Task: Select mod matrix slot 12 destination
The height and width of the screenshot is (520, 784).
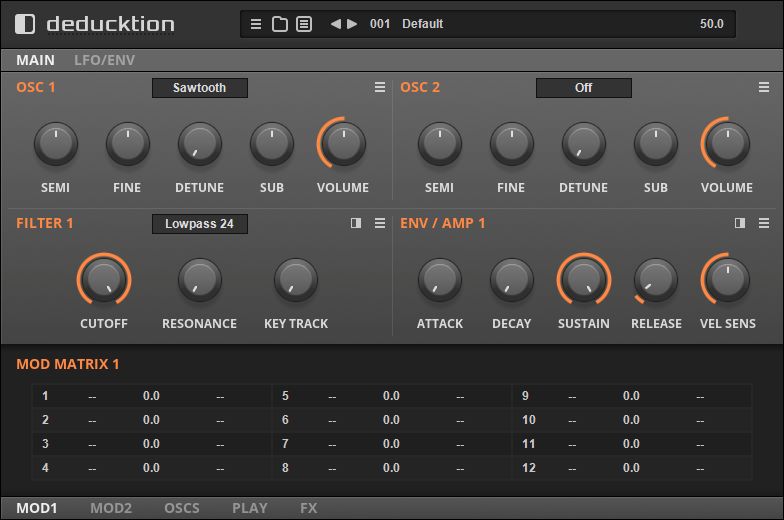Action: (x=700, y=468)
